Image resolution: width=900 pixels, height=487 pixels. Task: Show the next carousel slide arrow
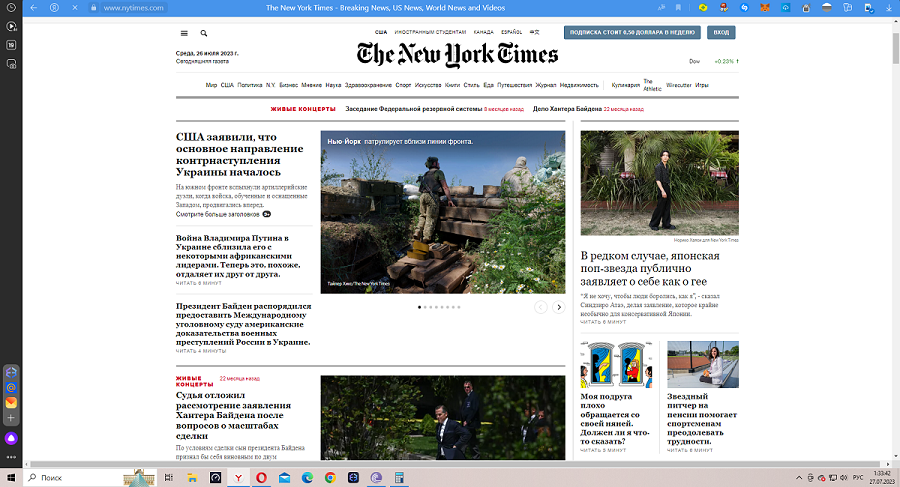point(558,307)
